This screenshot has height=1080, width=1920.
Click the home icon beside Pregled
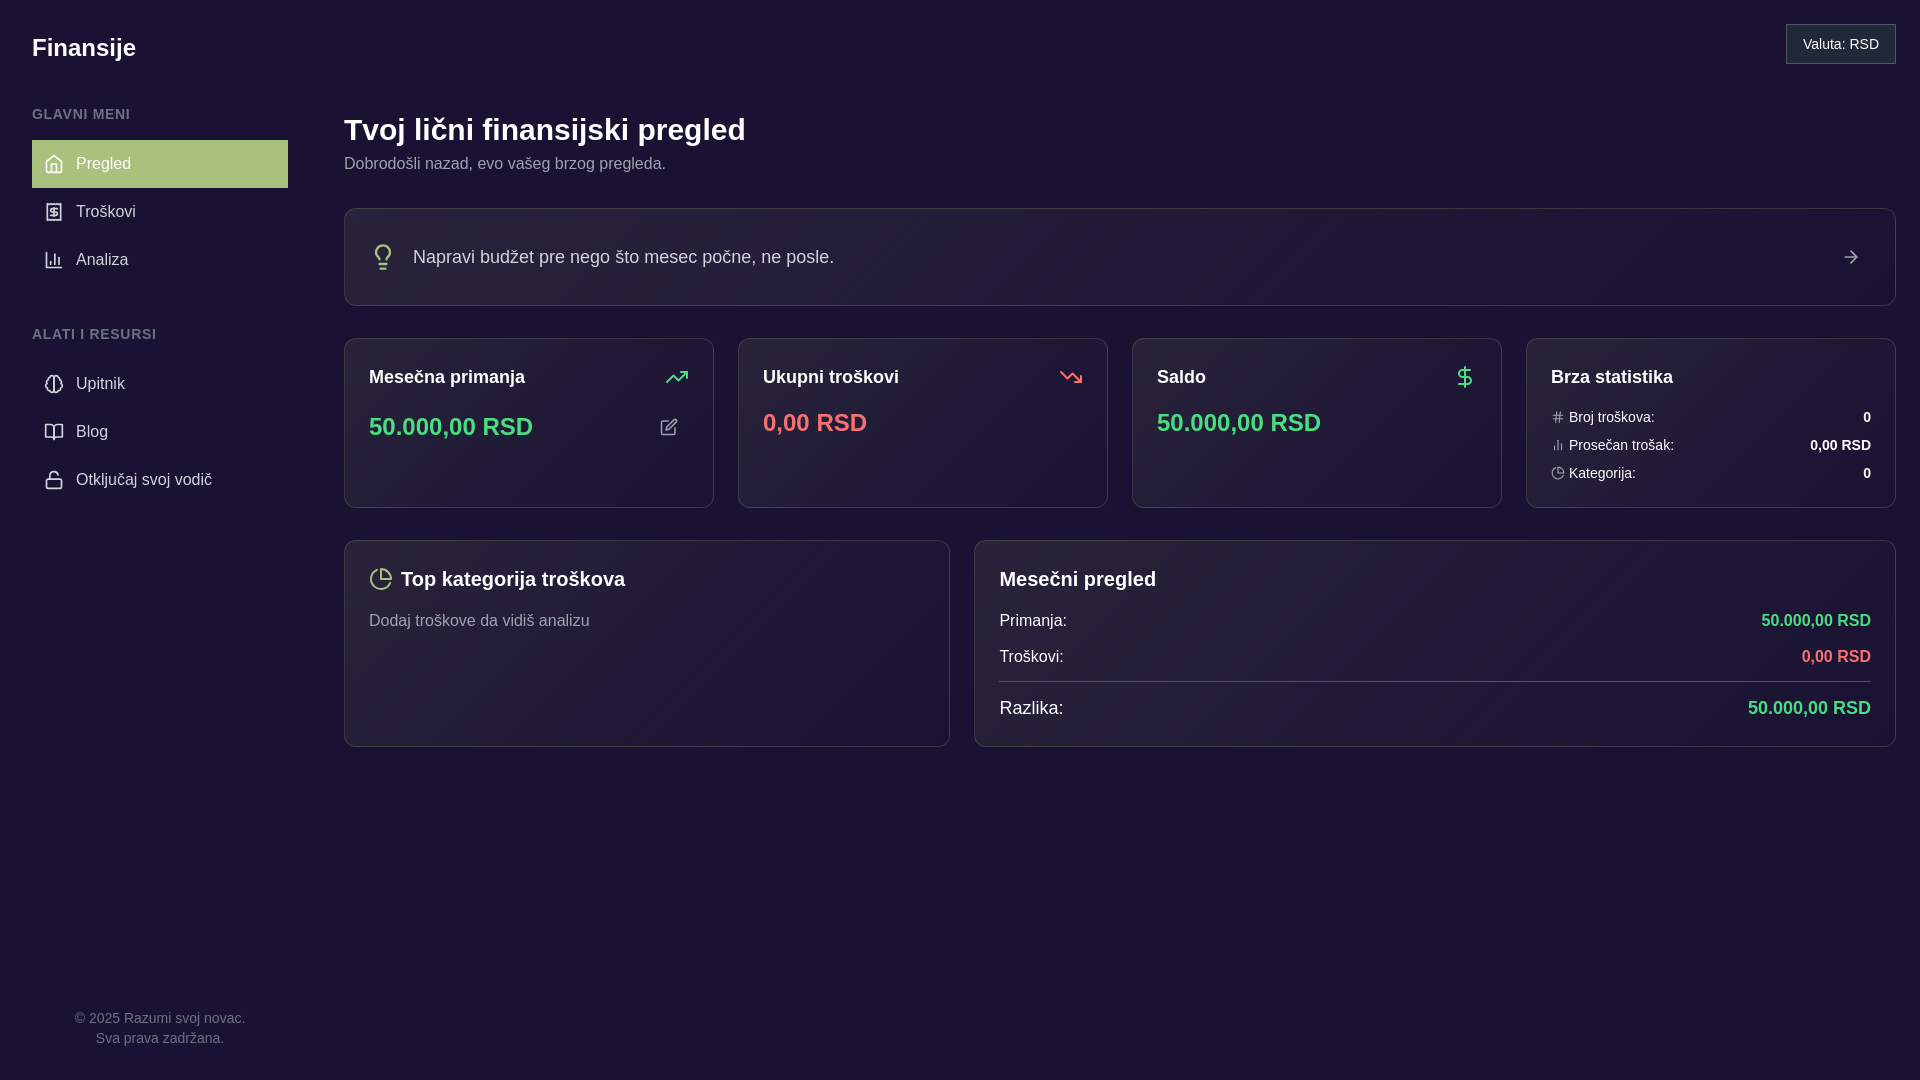coord(54,164)
